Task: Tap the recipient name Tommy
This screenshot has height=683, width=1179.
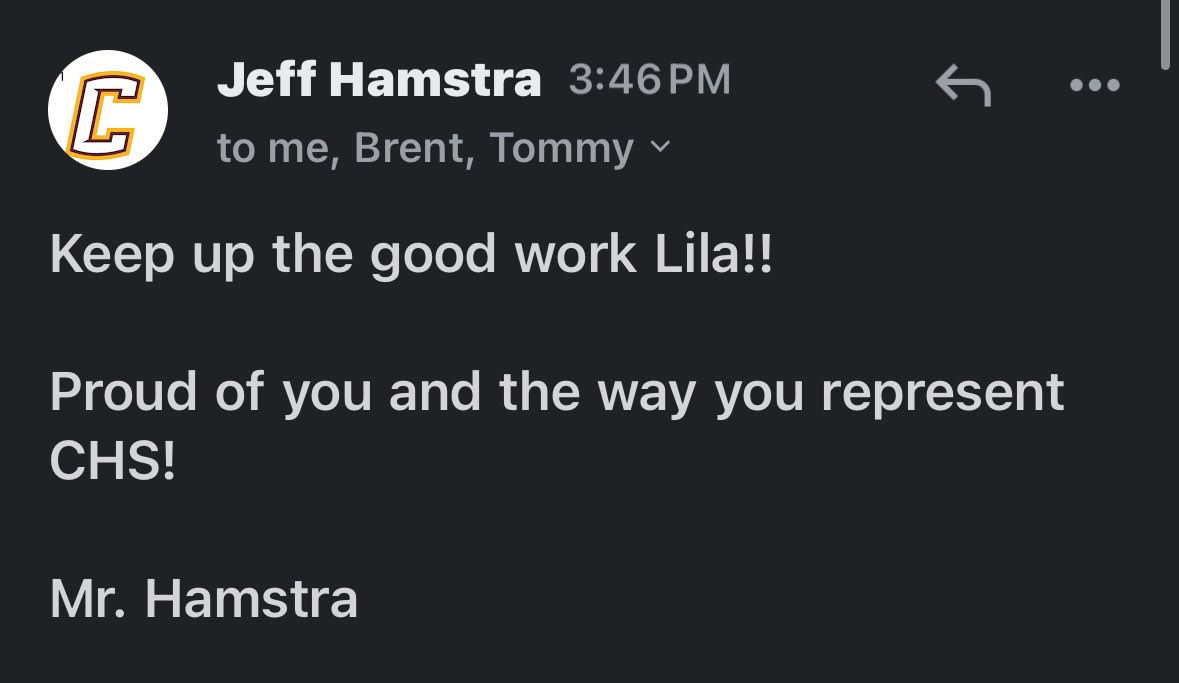Action: (x=562, y=149)
